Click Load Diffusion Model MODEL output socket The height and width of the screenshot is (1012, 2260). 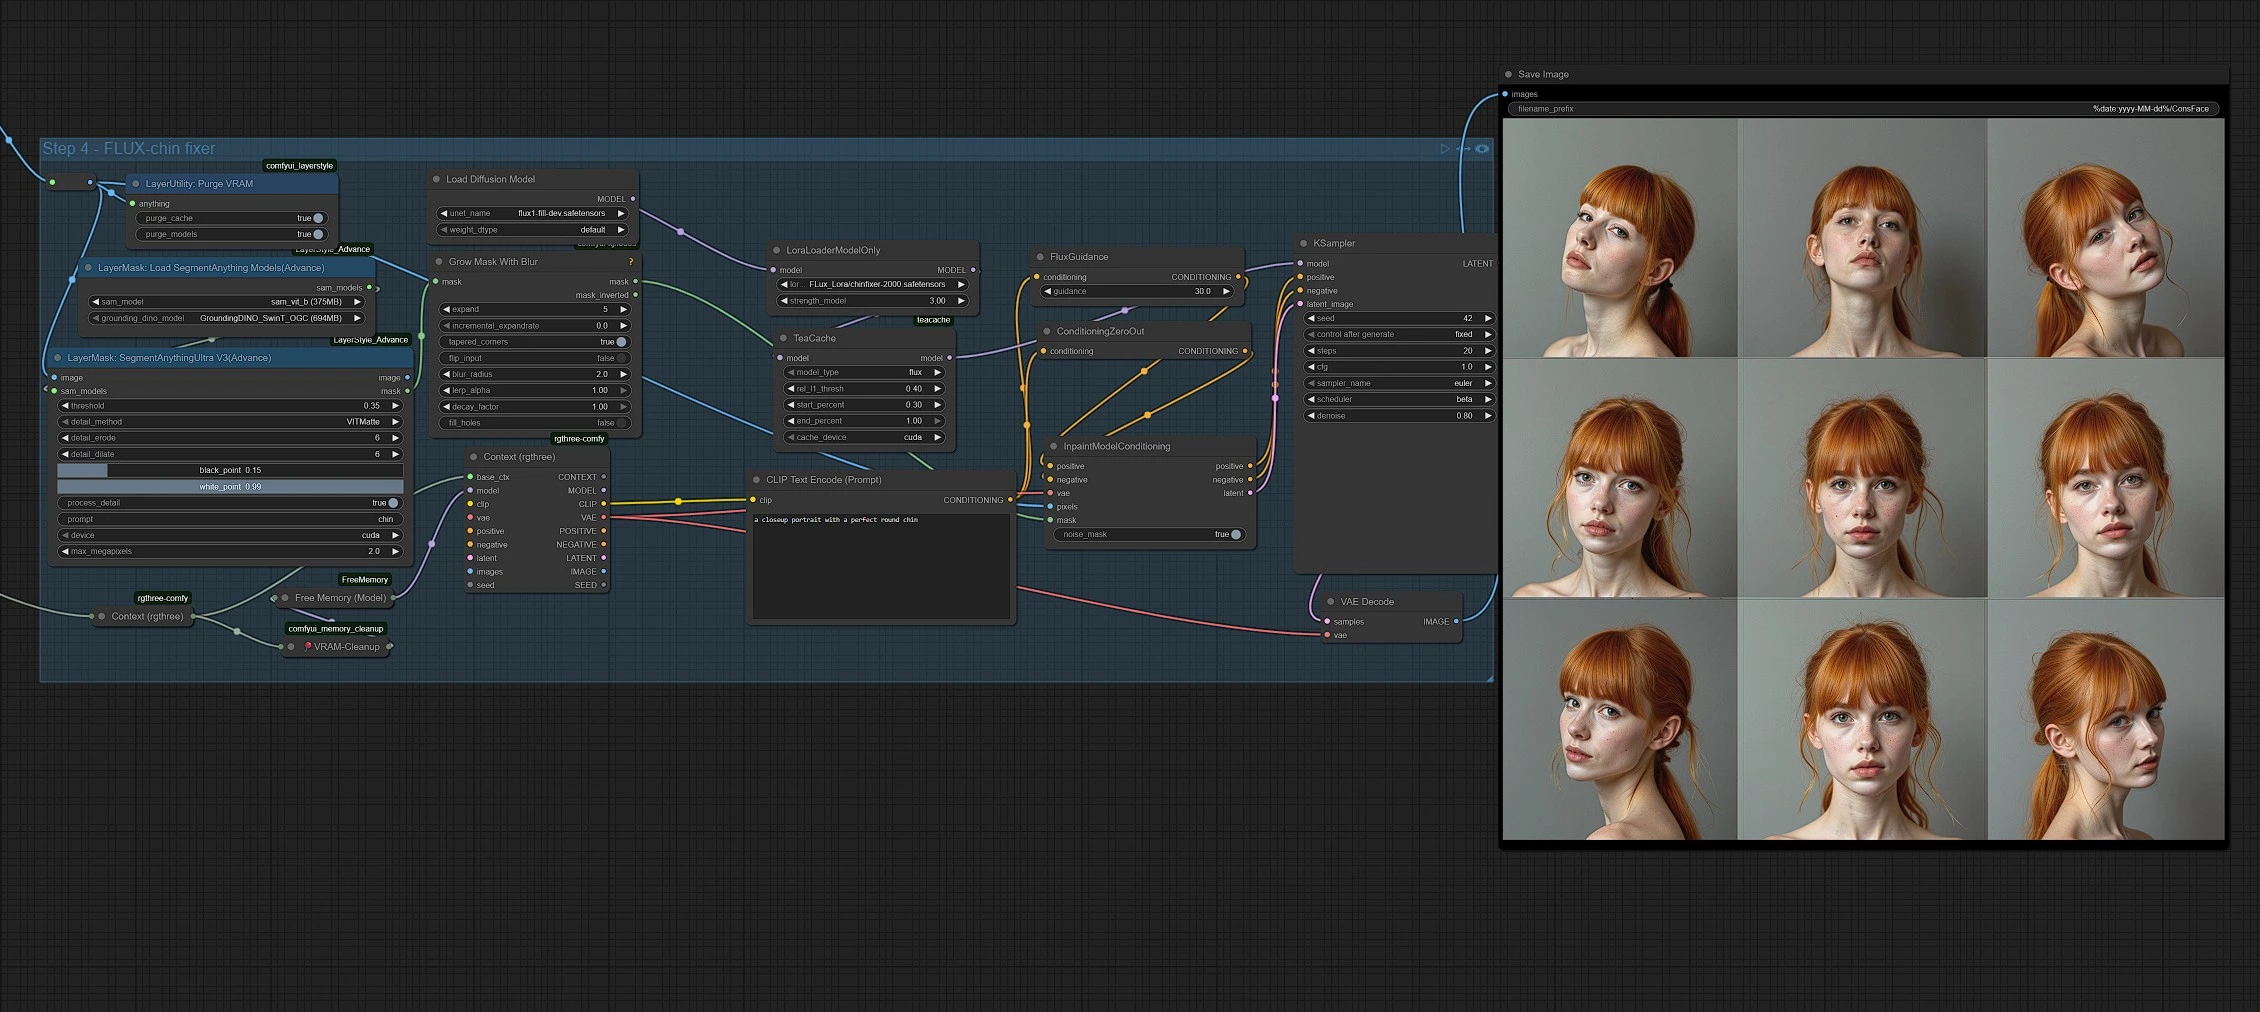pyautogui.click(x=633, y=199)
